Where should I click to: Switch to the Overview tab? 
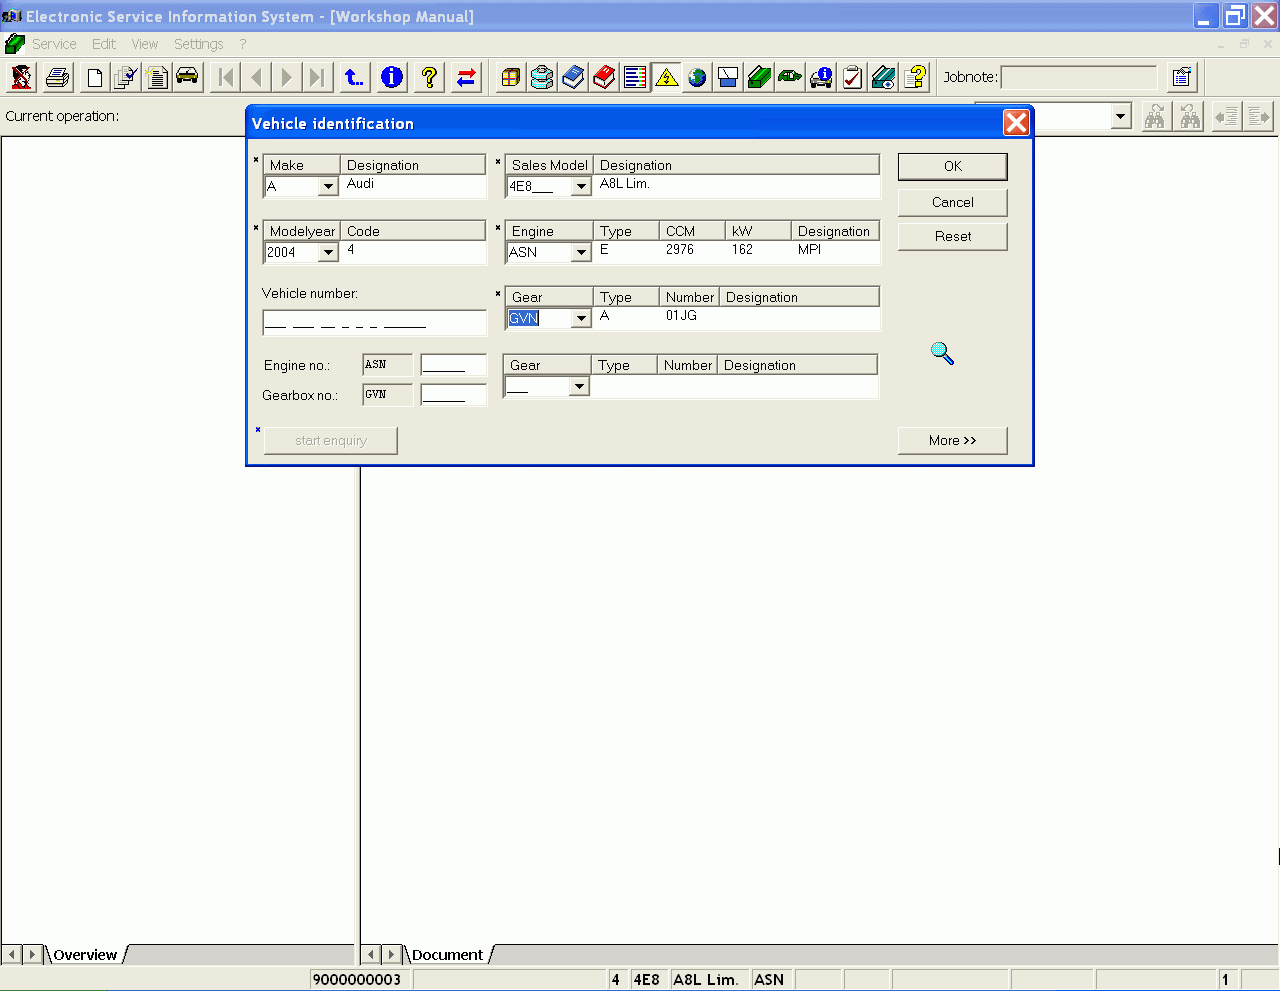[x=85, y=955]
